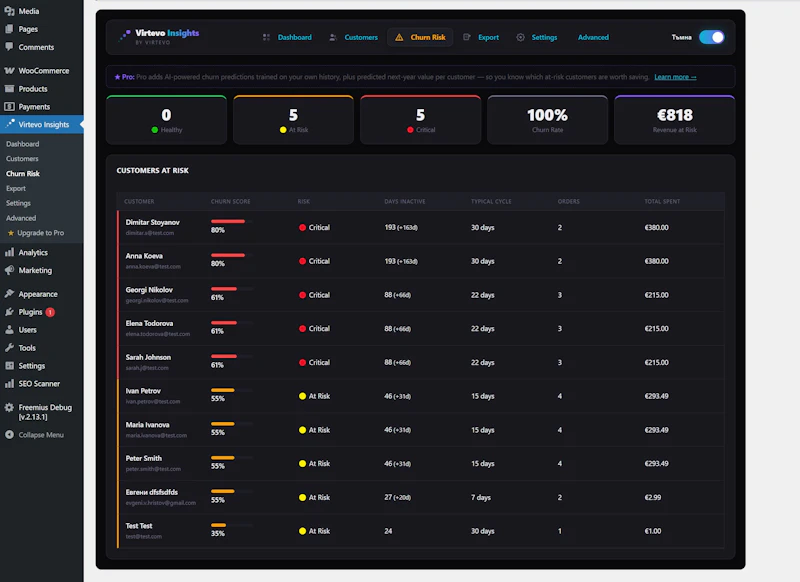The height and width of the screenshot is (582, 800).
Task: Click the Plugins update badge showing 1
Action: click(50, 312)
